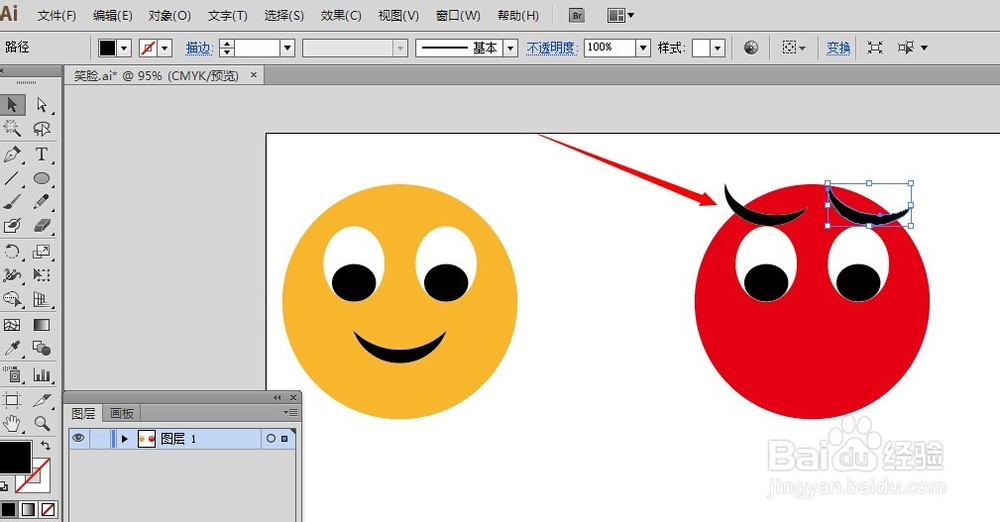Select the Symbol Sprayer tool
Image resolution: width=1000 pixels, height=522 pixels.
[x=12, y=374]
